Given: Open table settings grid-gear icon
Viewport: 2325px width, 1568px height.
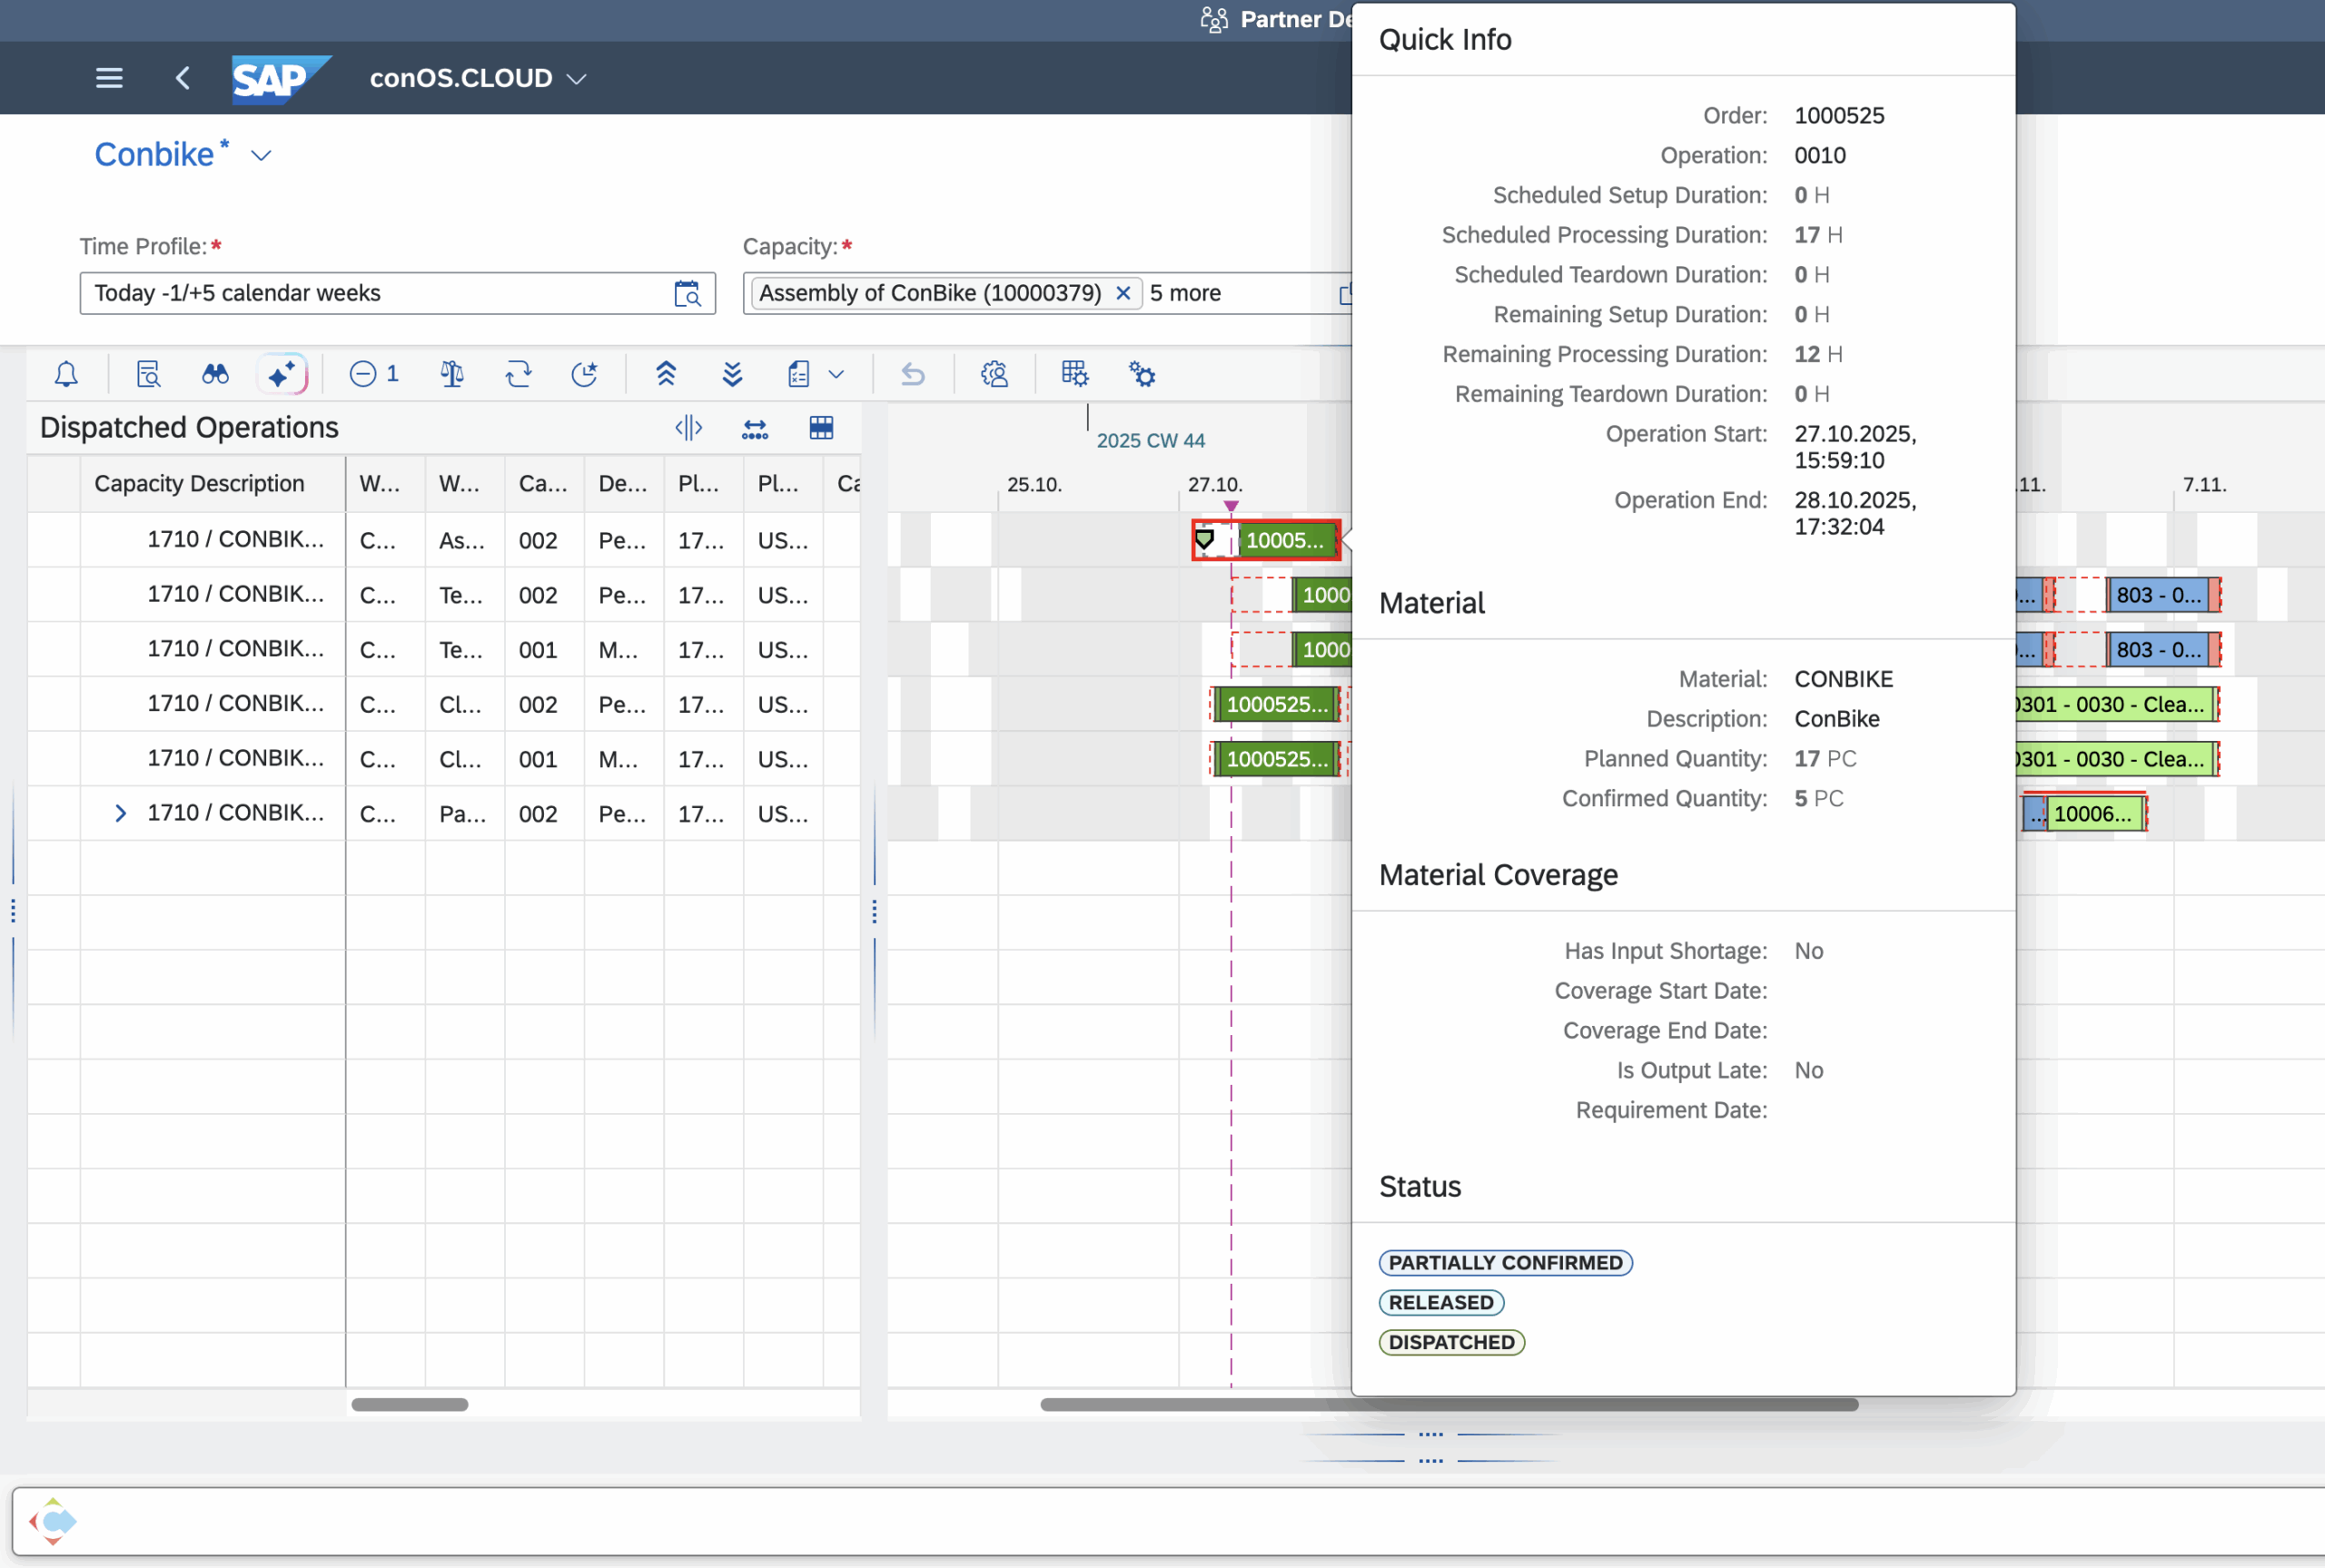Looking at the screenshot, I should [x=1075, y=374].
